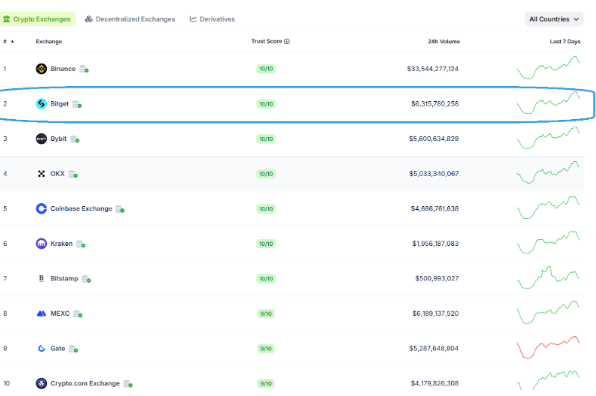Viewport: 596px width, 396px height.
Task: Click Bybit's reserves data icon
Action: (x=75, y=139)
